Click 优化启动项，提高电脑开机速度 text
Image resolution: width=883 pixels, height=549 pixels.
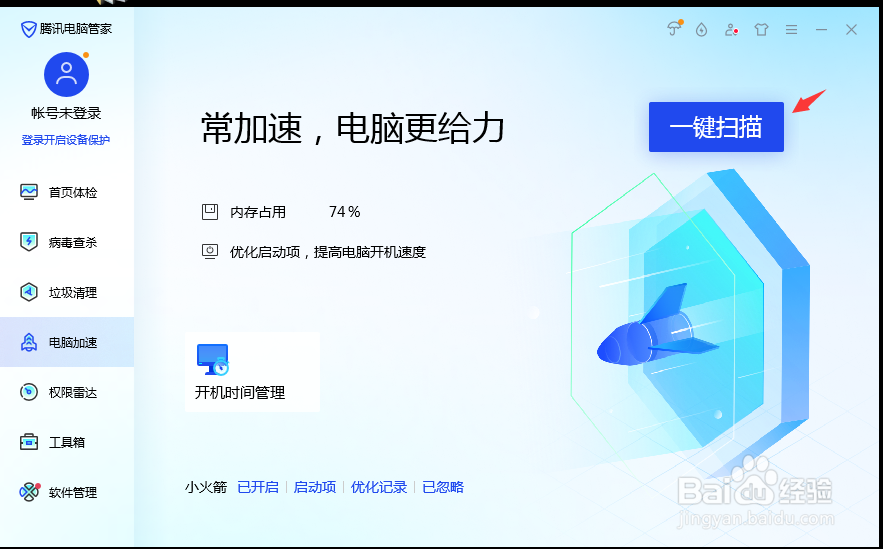[x=328, y=252]
